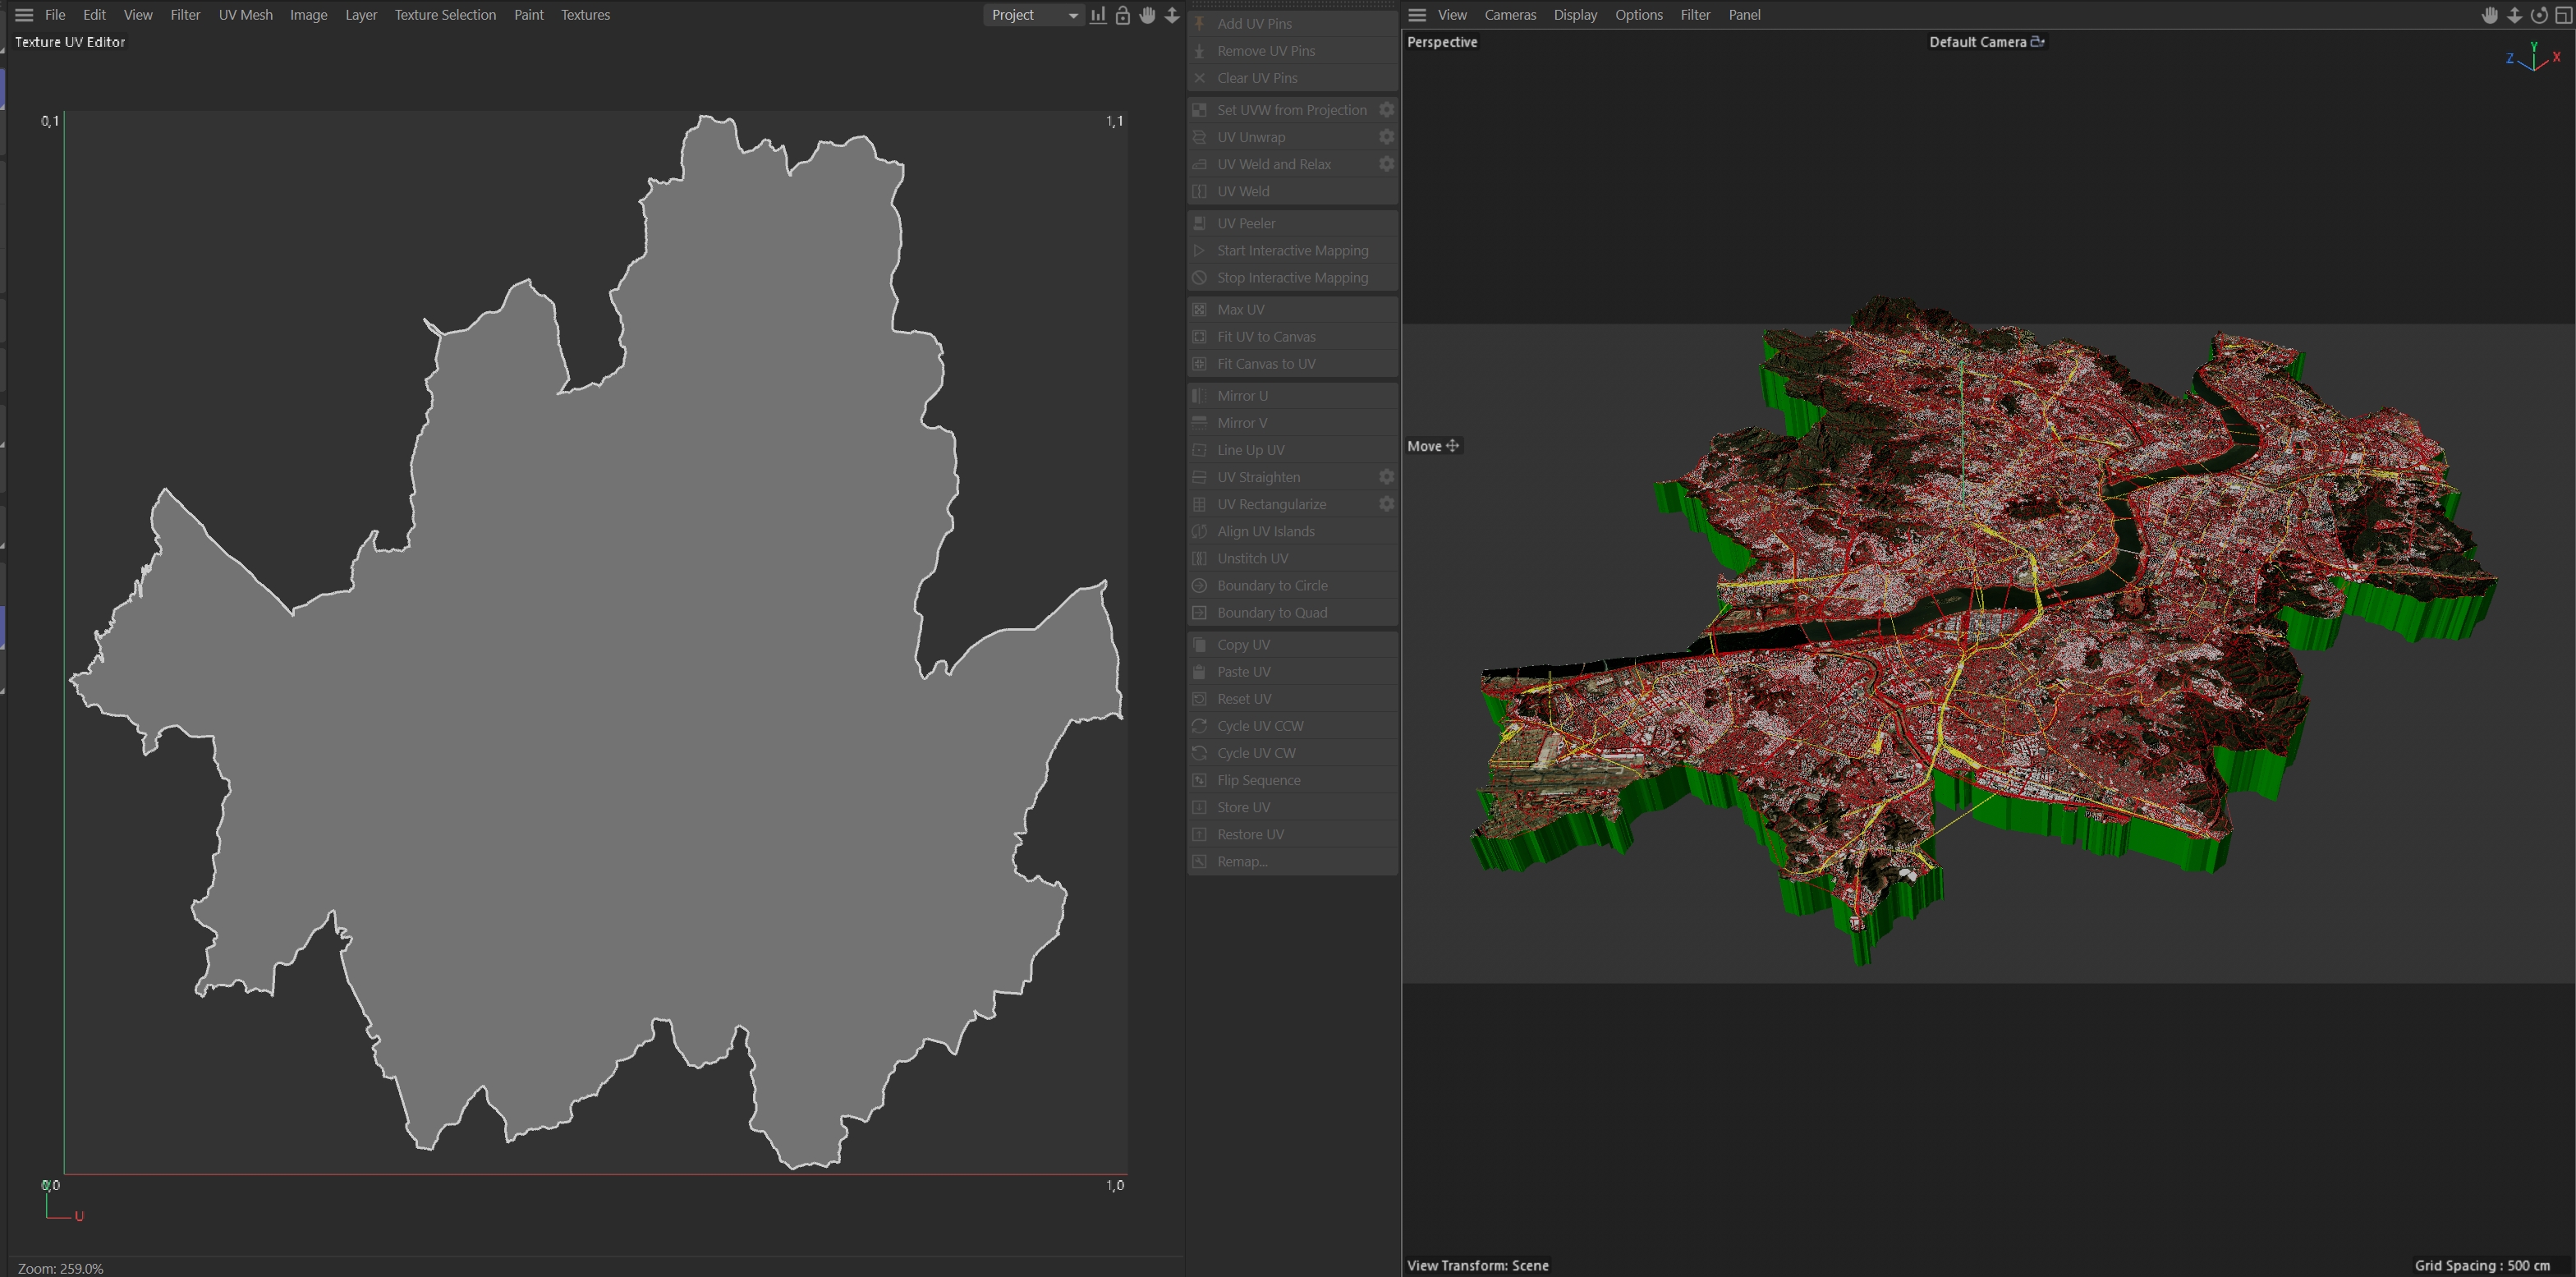
Task: Click the histogram bars icon beside Project dropdown
Action: (1098, 15)
